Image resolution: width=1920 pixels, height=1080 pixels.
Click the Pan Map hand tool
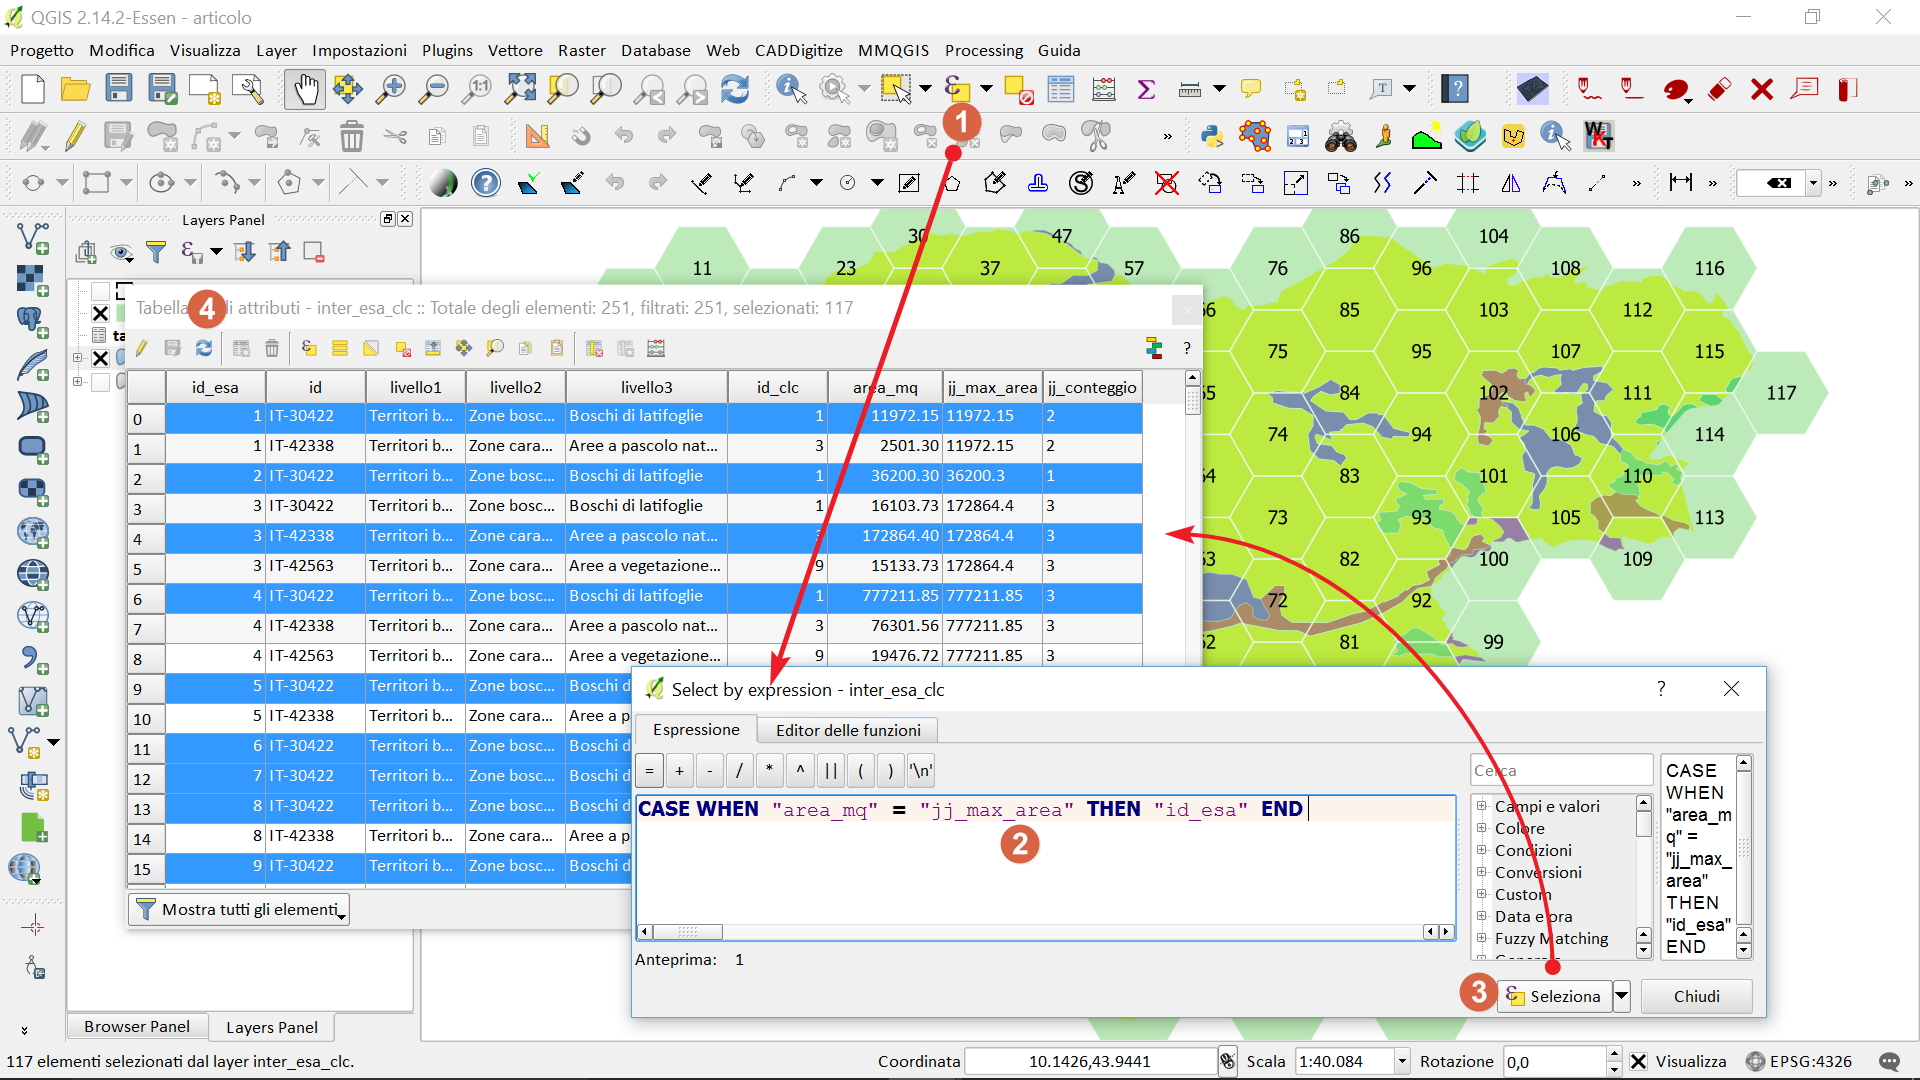304,89
